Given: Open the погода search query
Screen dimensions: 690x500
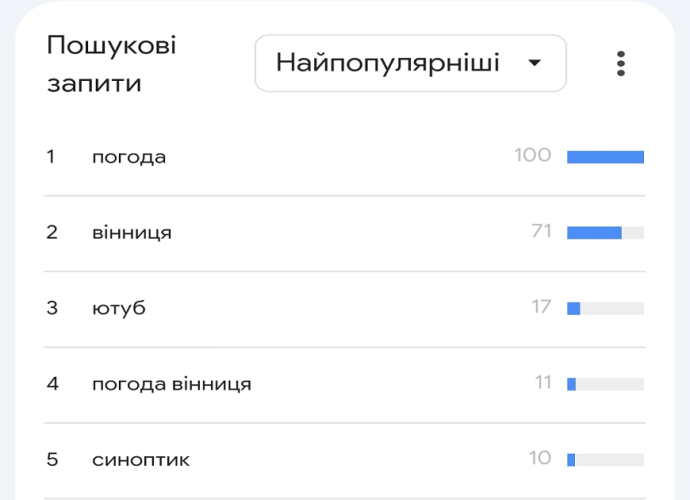Looking at the screenshot, I should pyautogui.click(x=129, y=157).
